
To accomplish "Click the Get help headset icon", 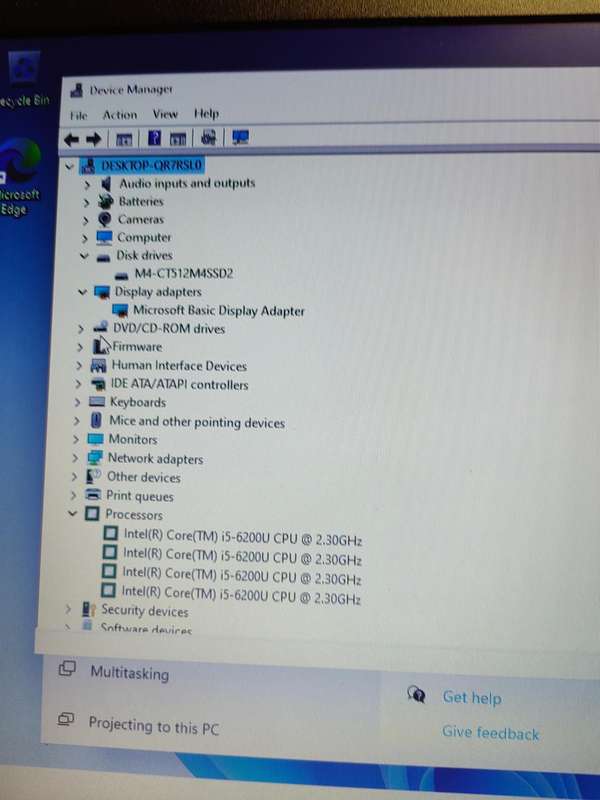I will [x=416, y=694].
